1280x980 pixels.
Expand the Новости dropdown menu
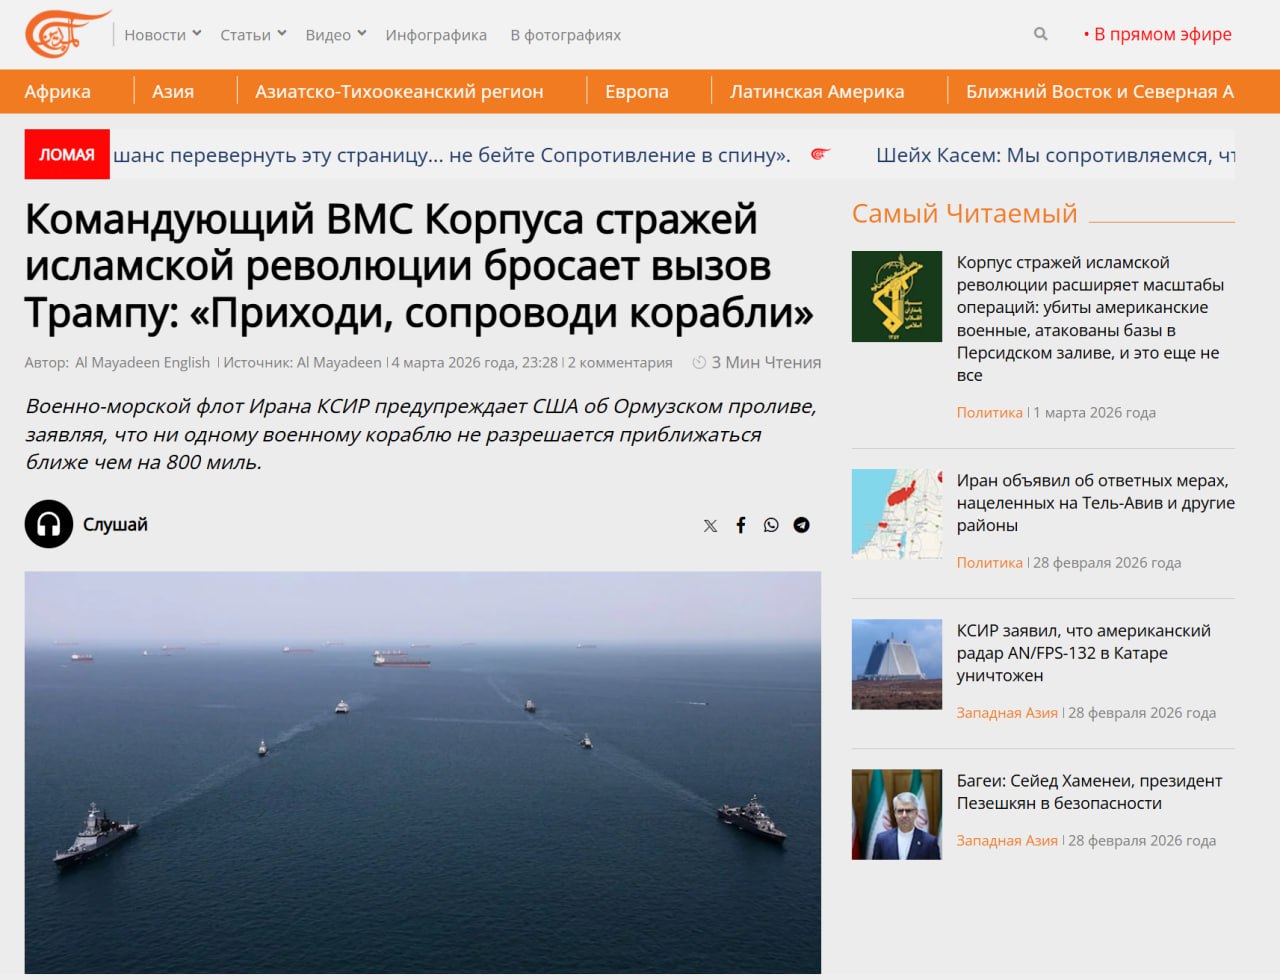pos(162,35)
